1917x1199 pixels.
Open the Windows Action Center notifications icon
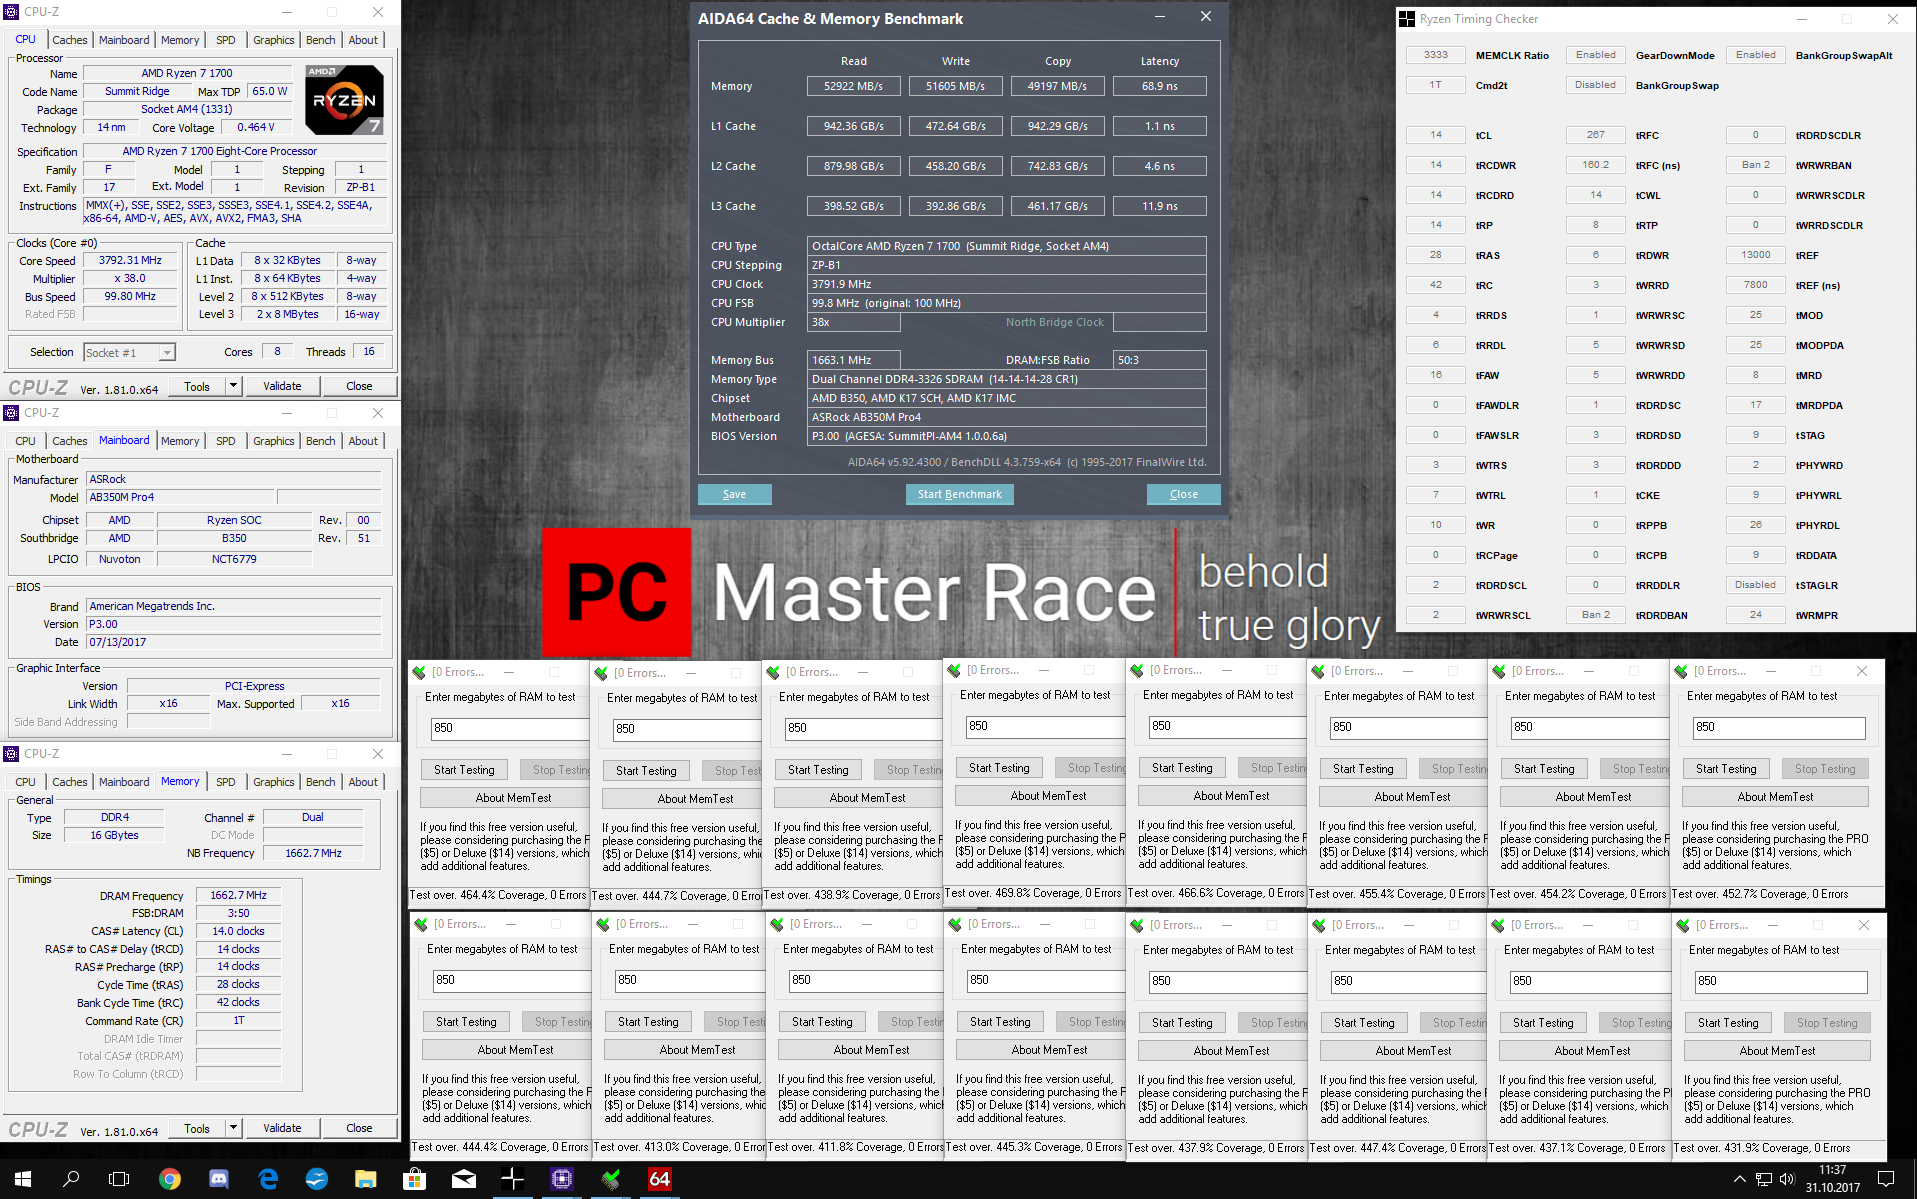(1886, 1179)
